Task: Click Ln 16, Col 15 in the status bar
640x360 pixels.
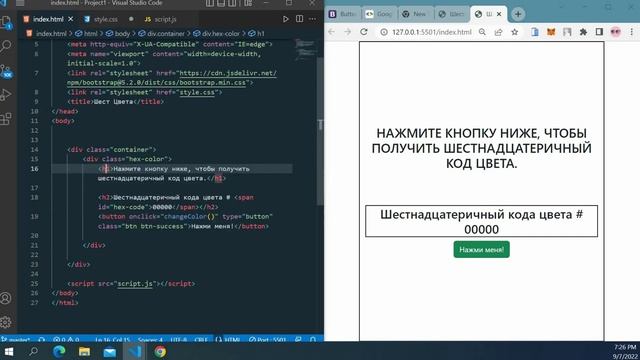Action: point(113,340)
